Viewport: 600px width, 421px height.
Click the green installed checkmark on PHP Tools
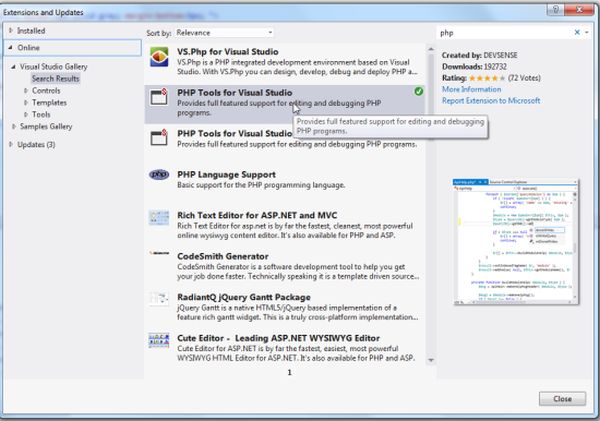[x=419, y=91]
